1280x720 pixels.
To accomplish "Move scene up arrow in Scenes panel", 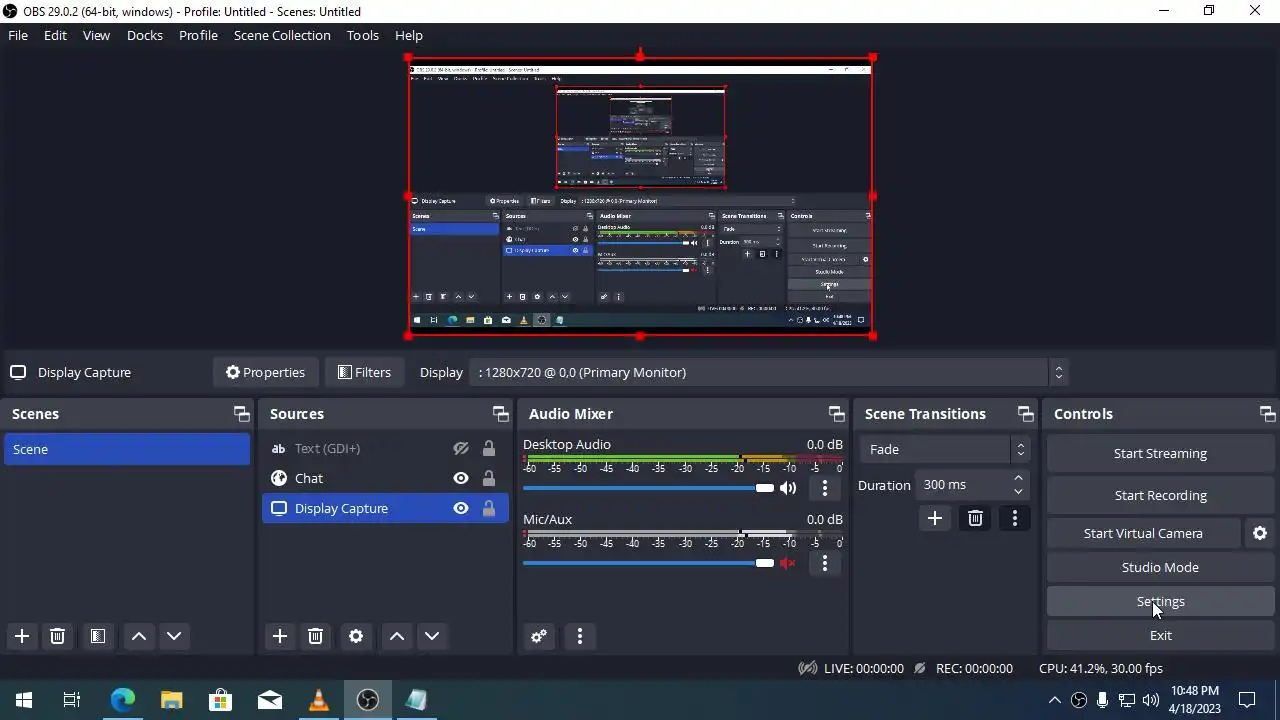I will coord(139,636).
